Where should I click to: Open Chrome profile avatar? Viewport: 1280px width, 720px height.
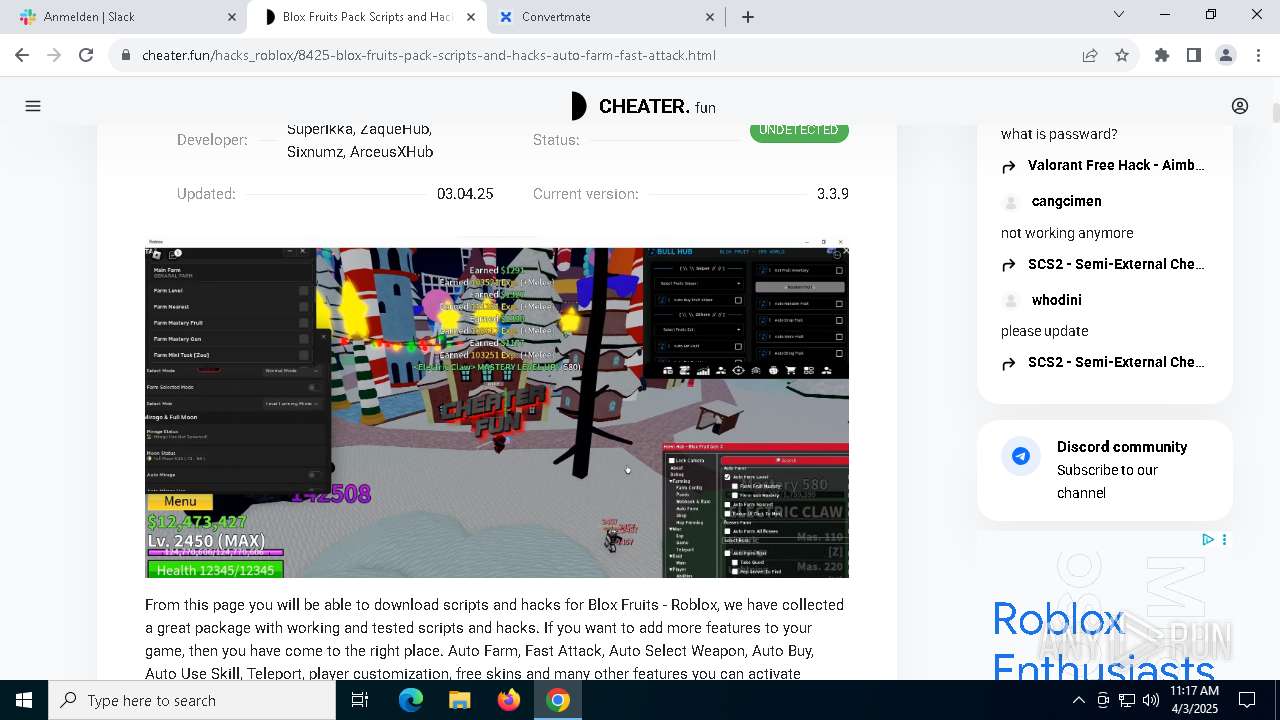pyautogui.click(x=1226, y=56)
